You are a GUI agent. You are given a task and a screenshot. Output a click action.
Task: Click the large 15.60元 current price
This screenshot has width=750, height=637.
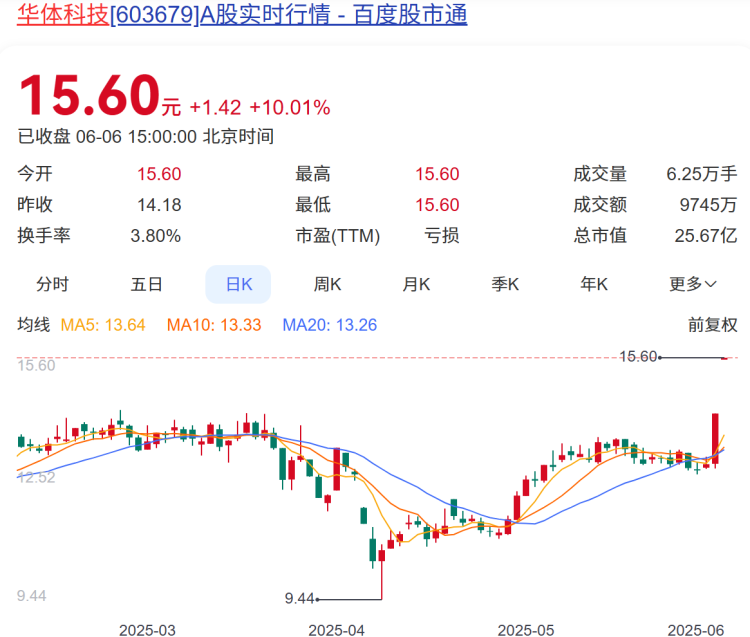[x=99, y=96]
